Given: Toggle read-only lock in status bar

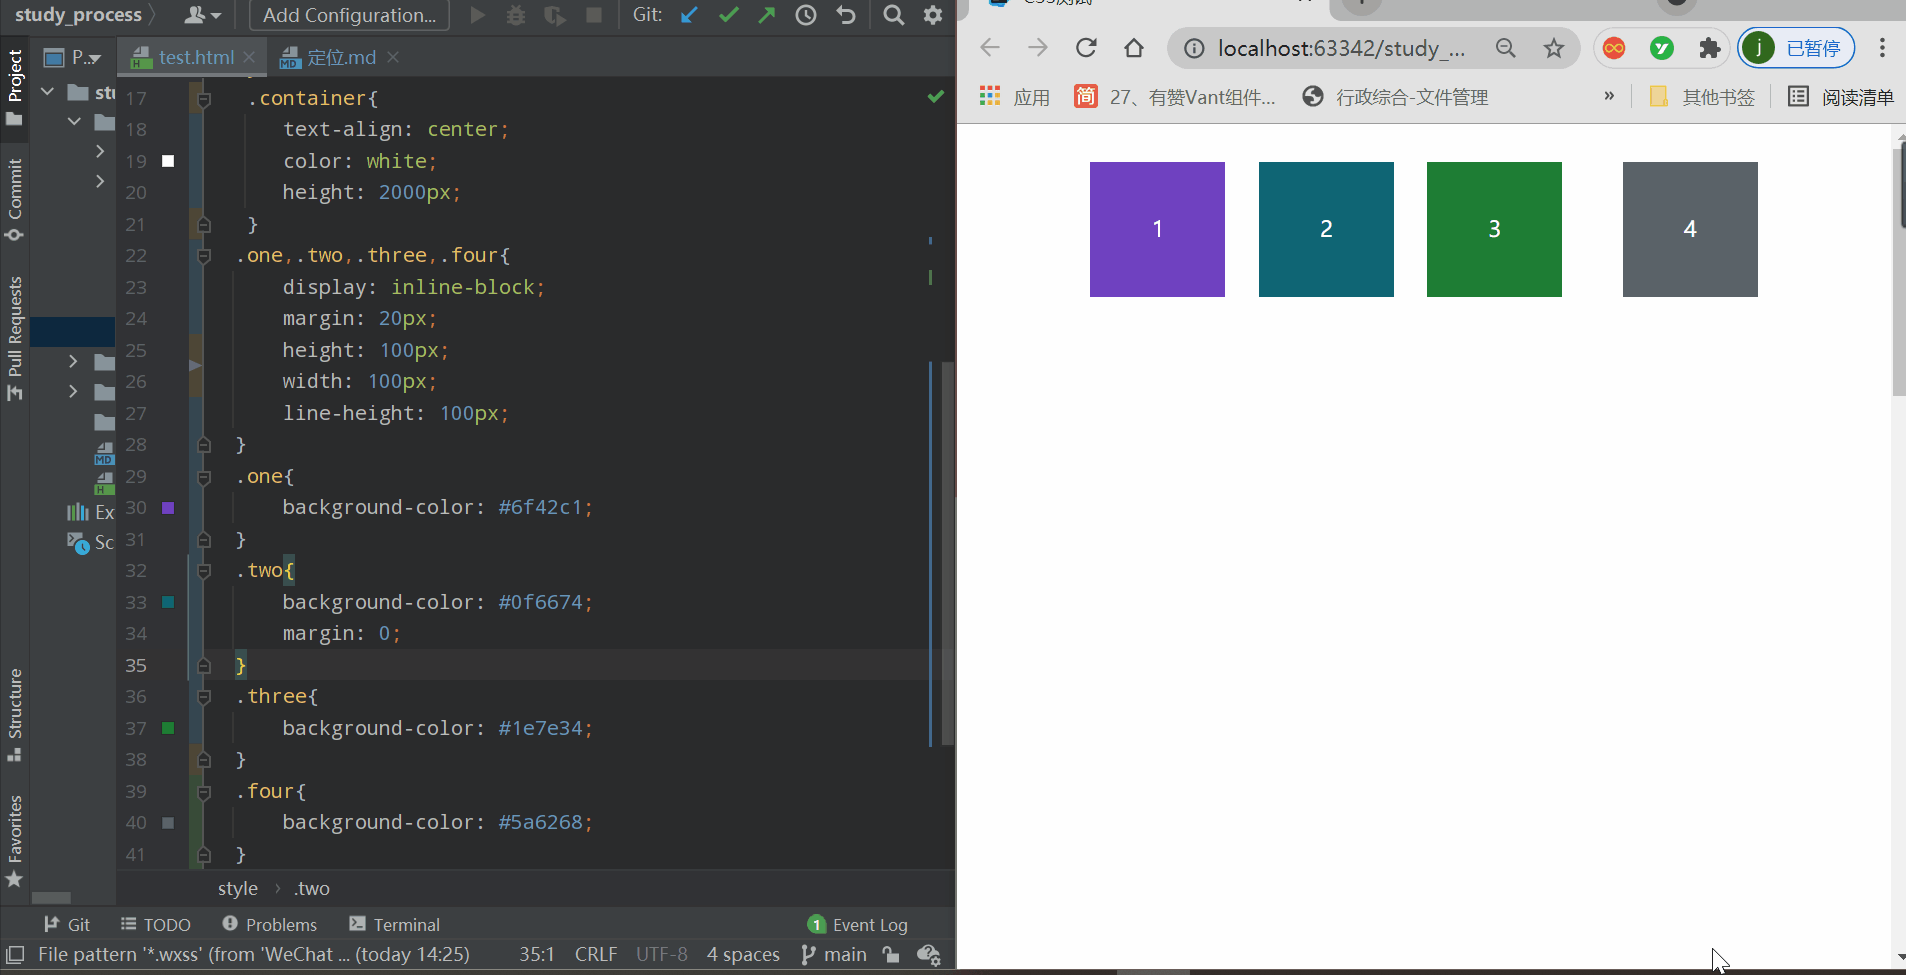Looking at the screenshot, I should [x=891, y=955].
